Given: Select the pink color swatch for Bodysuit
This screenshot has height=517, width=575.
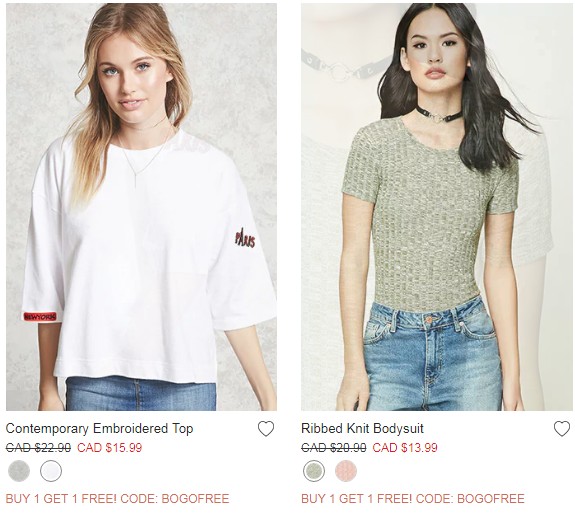Looking at the screenshot, I should click(x=346, y=471).
